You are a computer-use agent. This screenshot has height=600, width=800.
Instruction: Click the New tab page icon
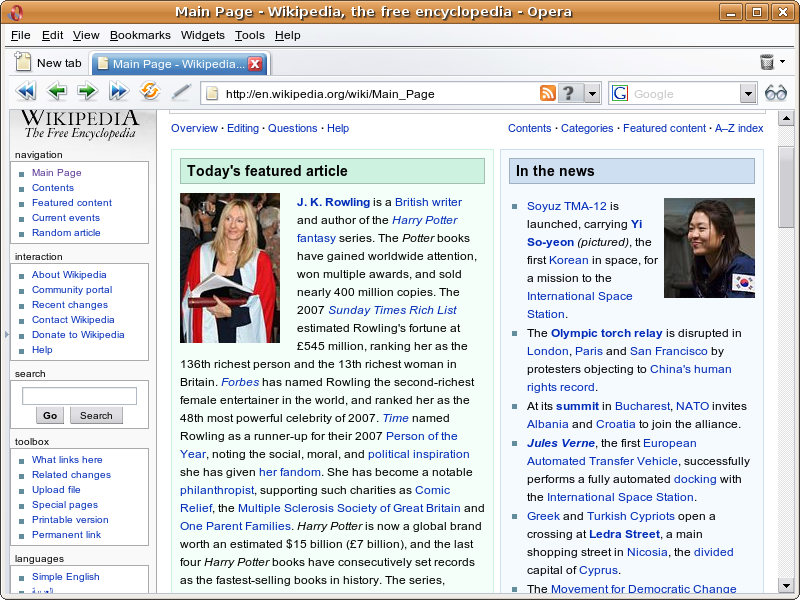pyautogui.click(x=22, y=62)
